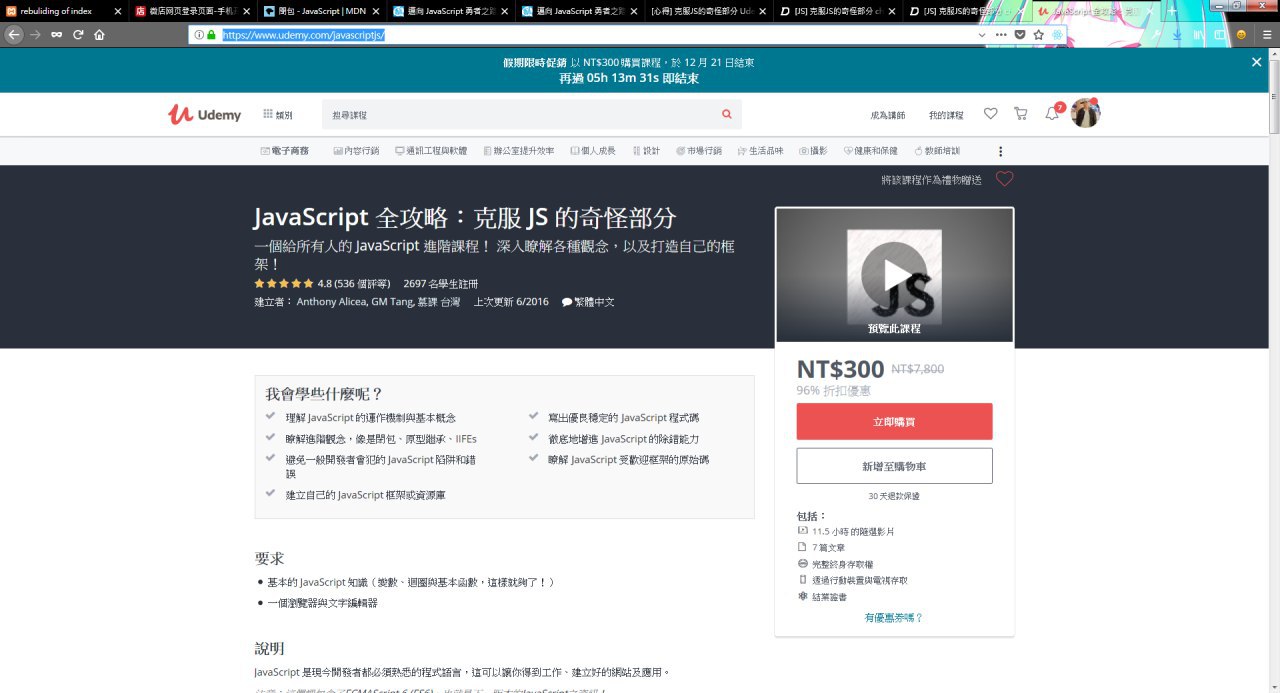
Task: Open URL bar history dropdown arrow
Action: click(982, 34)
